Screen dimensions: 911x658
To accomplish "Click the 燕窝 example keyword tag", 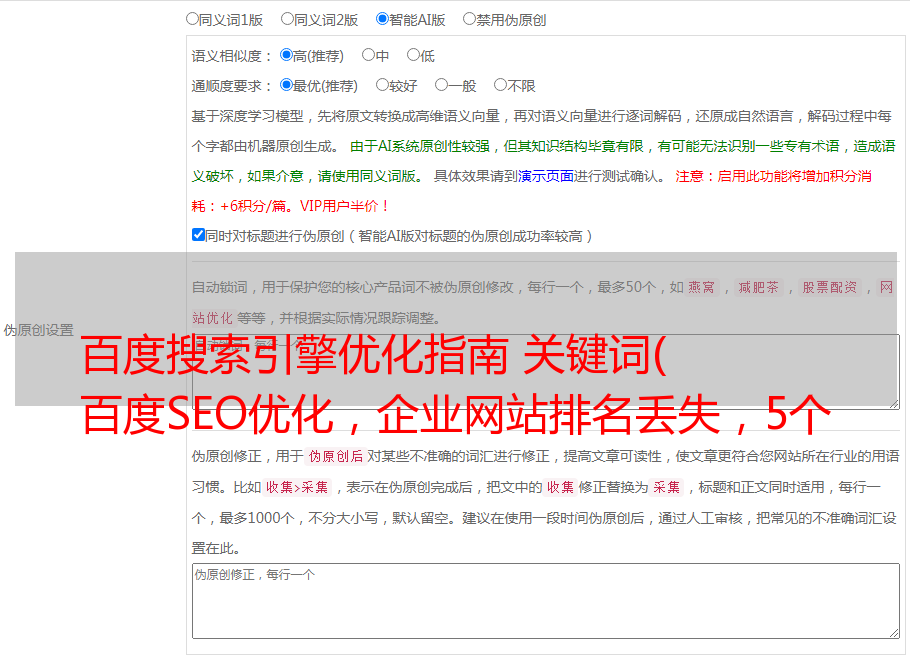I will click(702, 287).
